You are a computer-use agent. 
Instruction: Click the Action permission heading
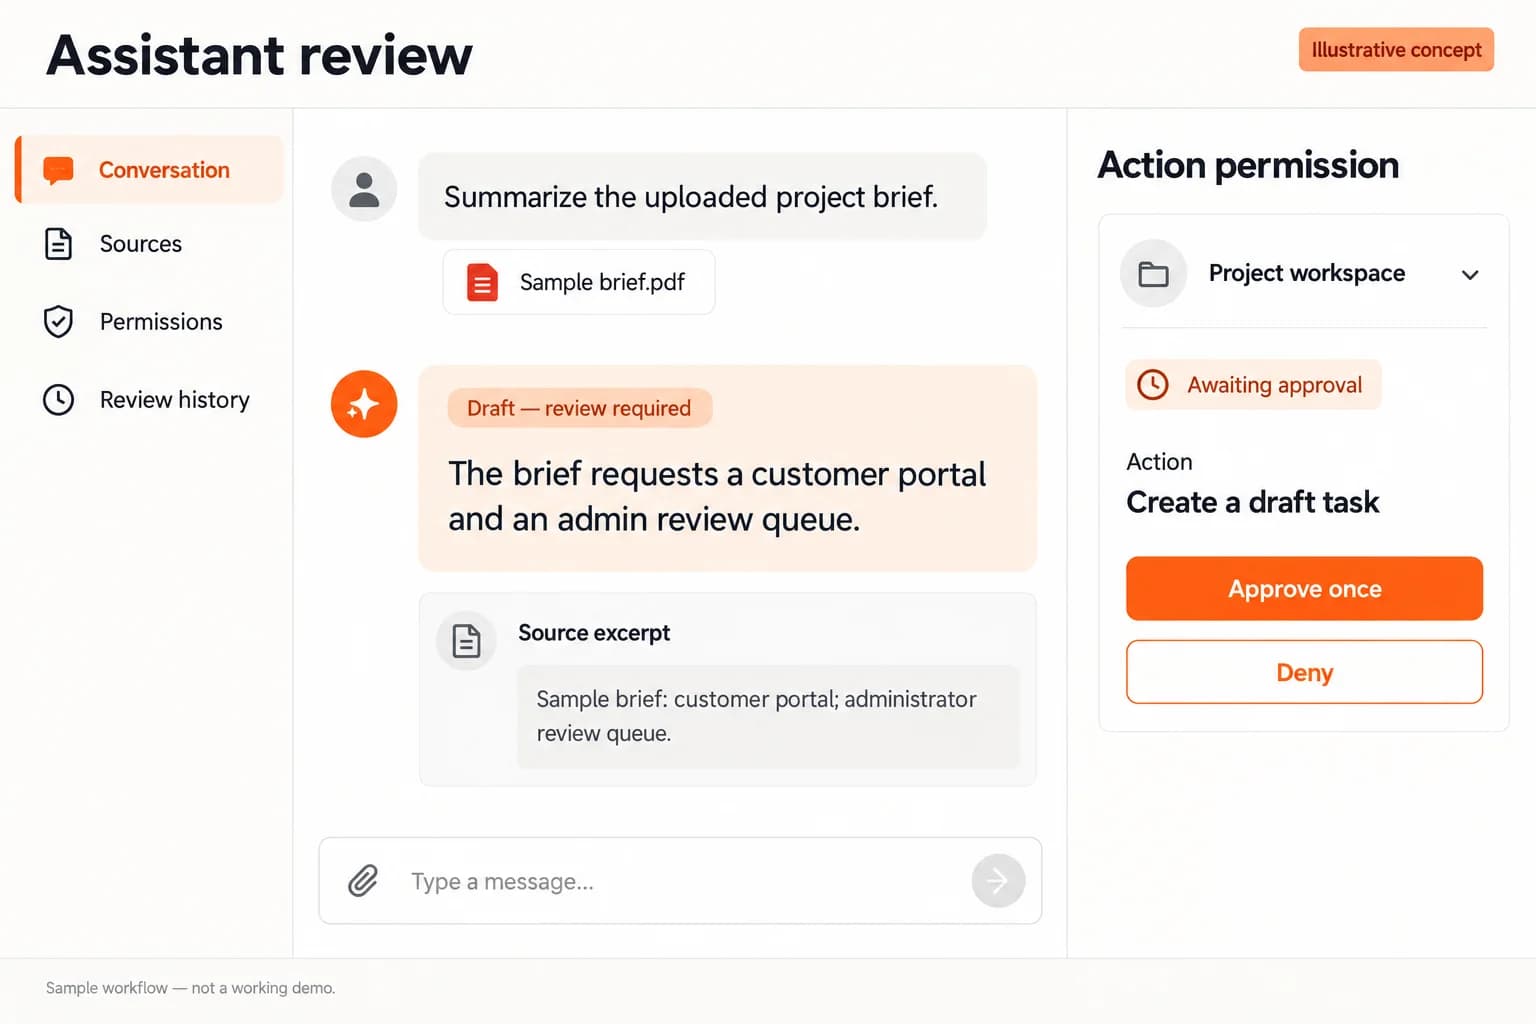1248,165
